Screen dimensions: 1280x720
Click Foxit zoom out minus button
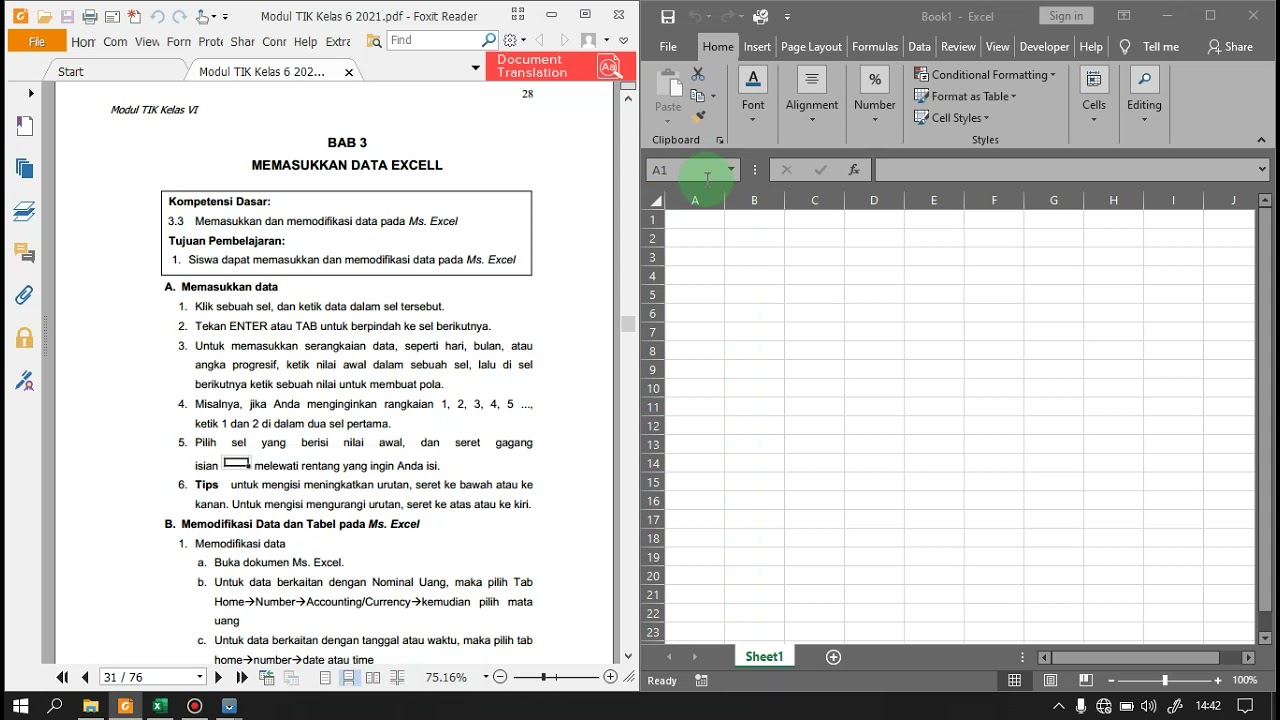500,677
